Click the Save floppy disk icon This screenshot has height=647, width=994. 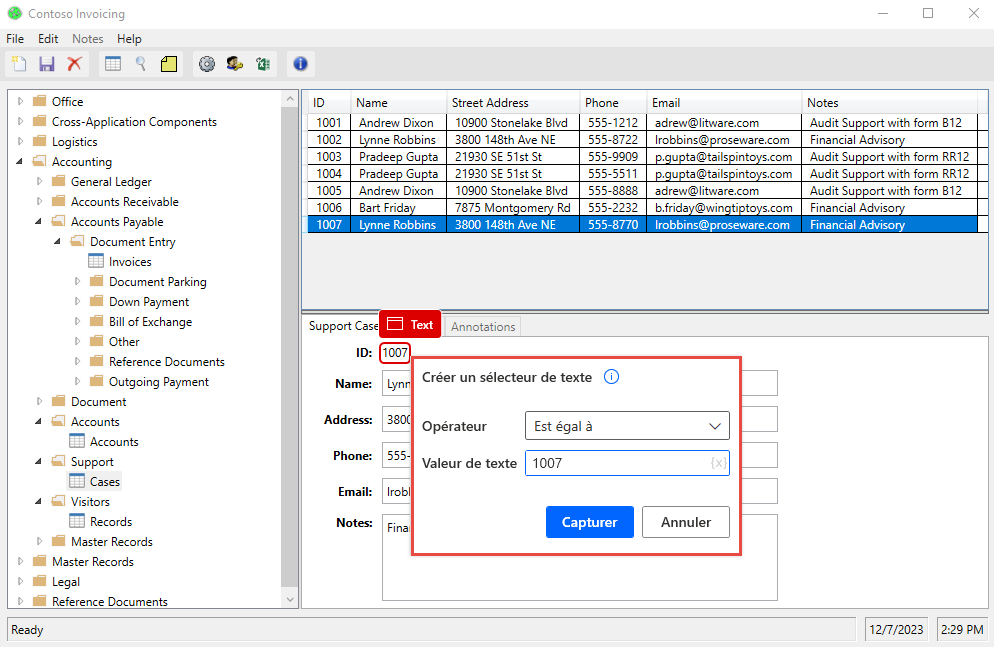point(47,64)
